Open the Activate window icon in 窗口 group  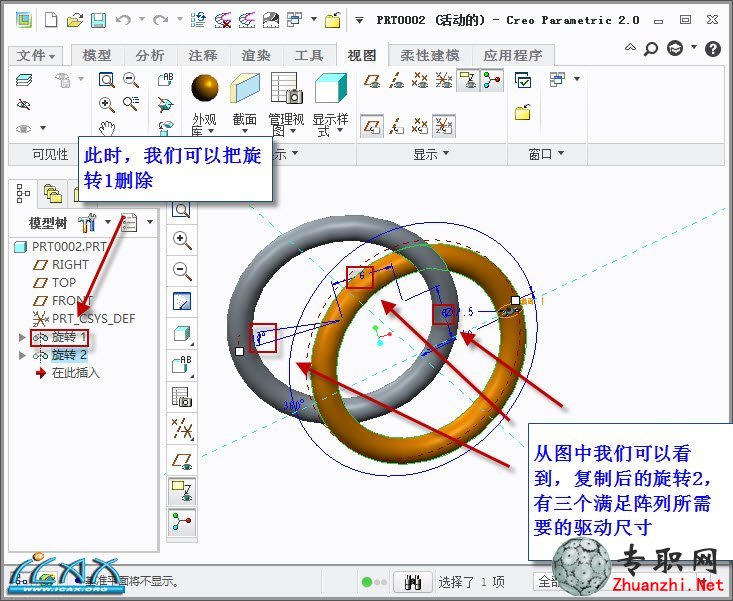click(x=523, y=80)
